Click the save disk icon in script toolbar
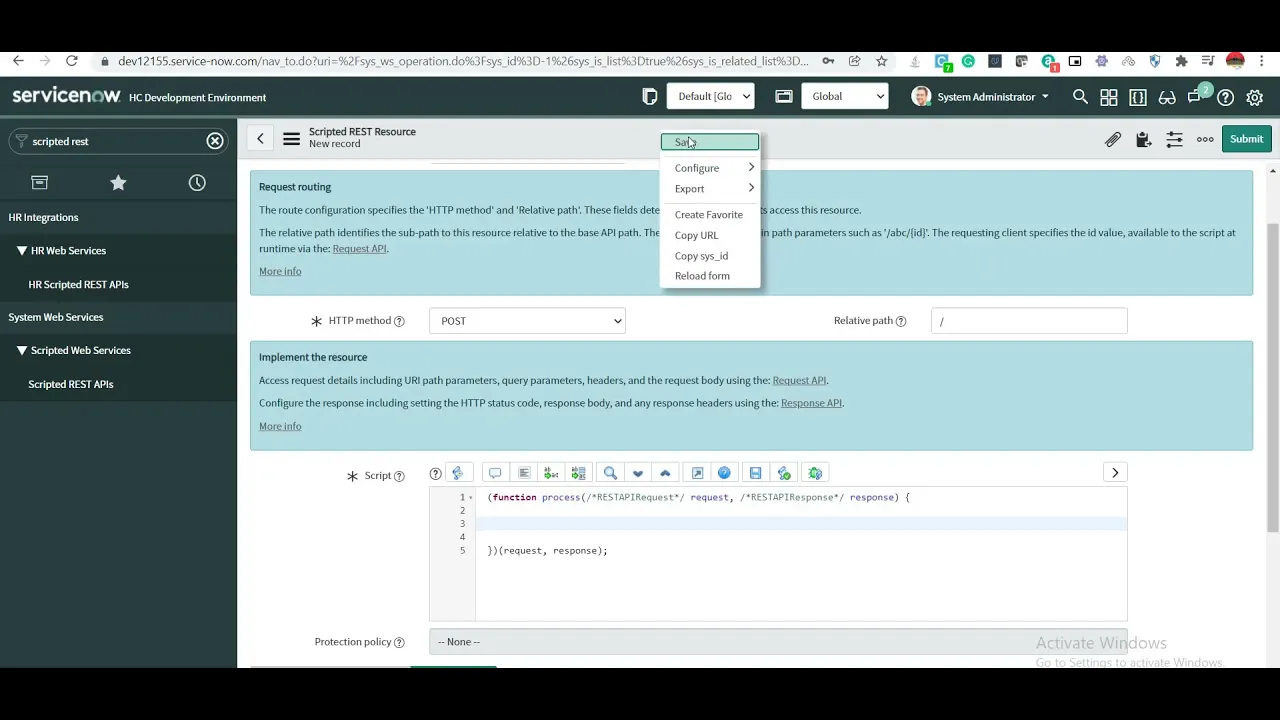The width and height of the screenshot is (1280, 720). pyautogui.click(x=755, y=473)
